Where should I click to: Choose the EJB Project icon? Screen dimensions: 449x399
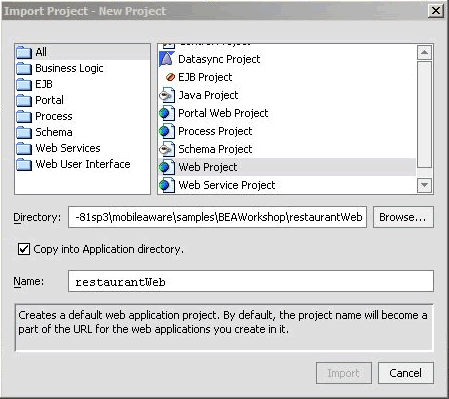(170, 77)
